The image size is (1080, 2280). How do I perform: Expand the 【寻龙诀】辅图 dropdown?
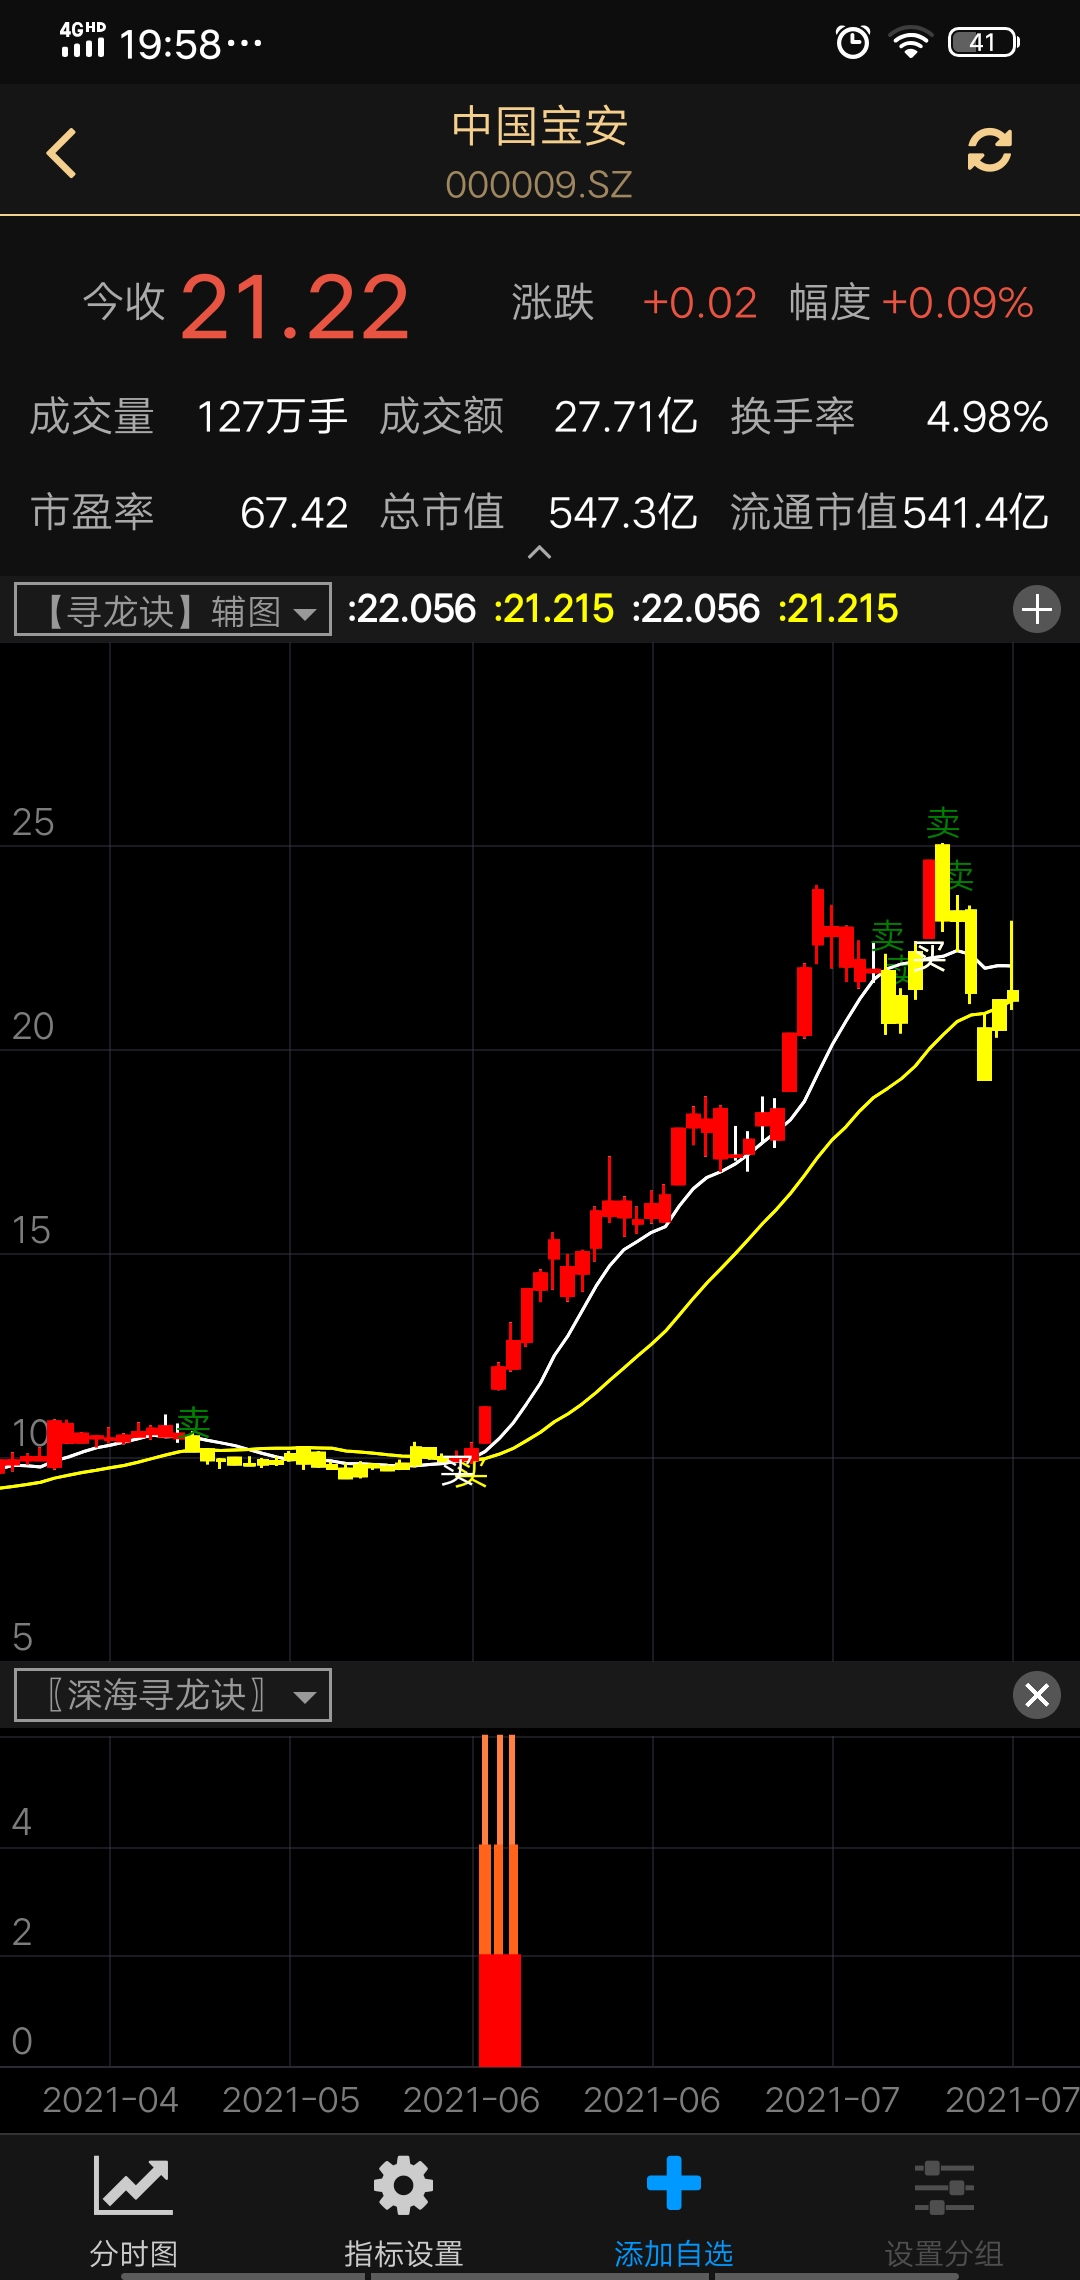[x=173, y=610]
